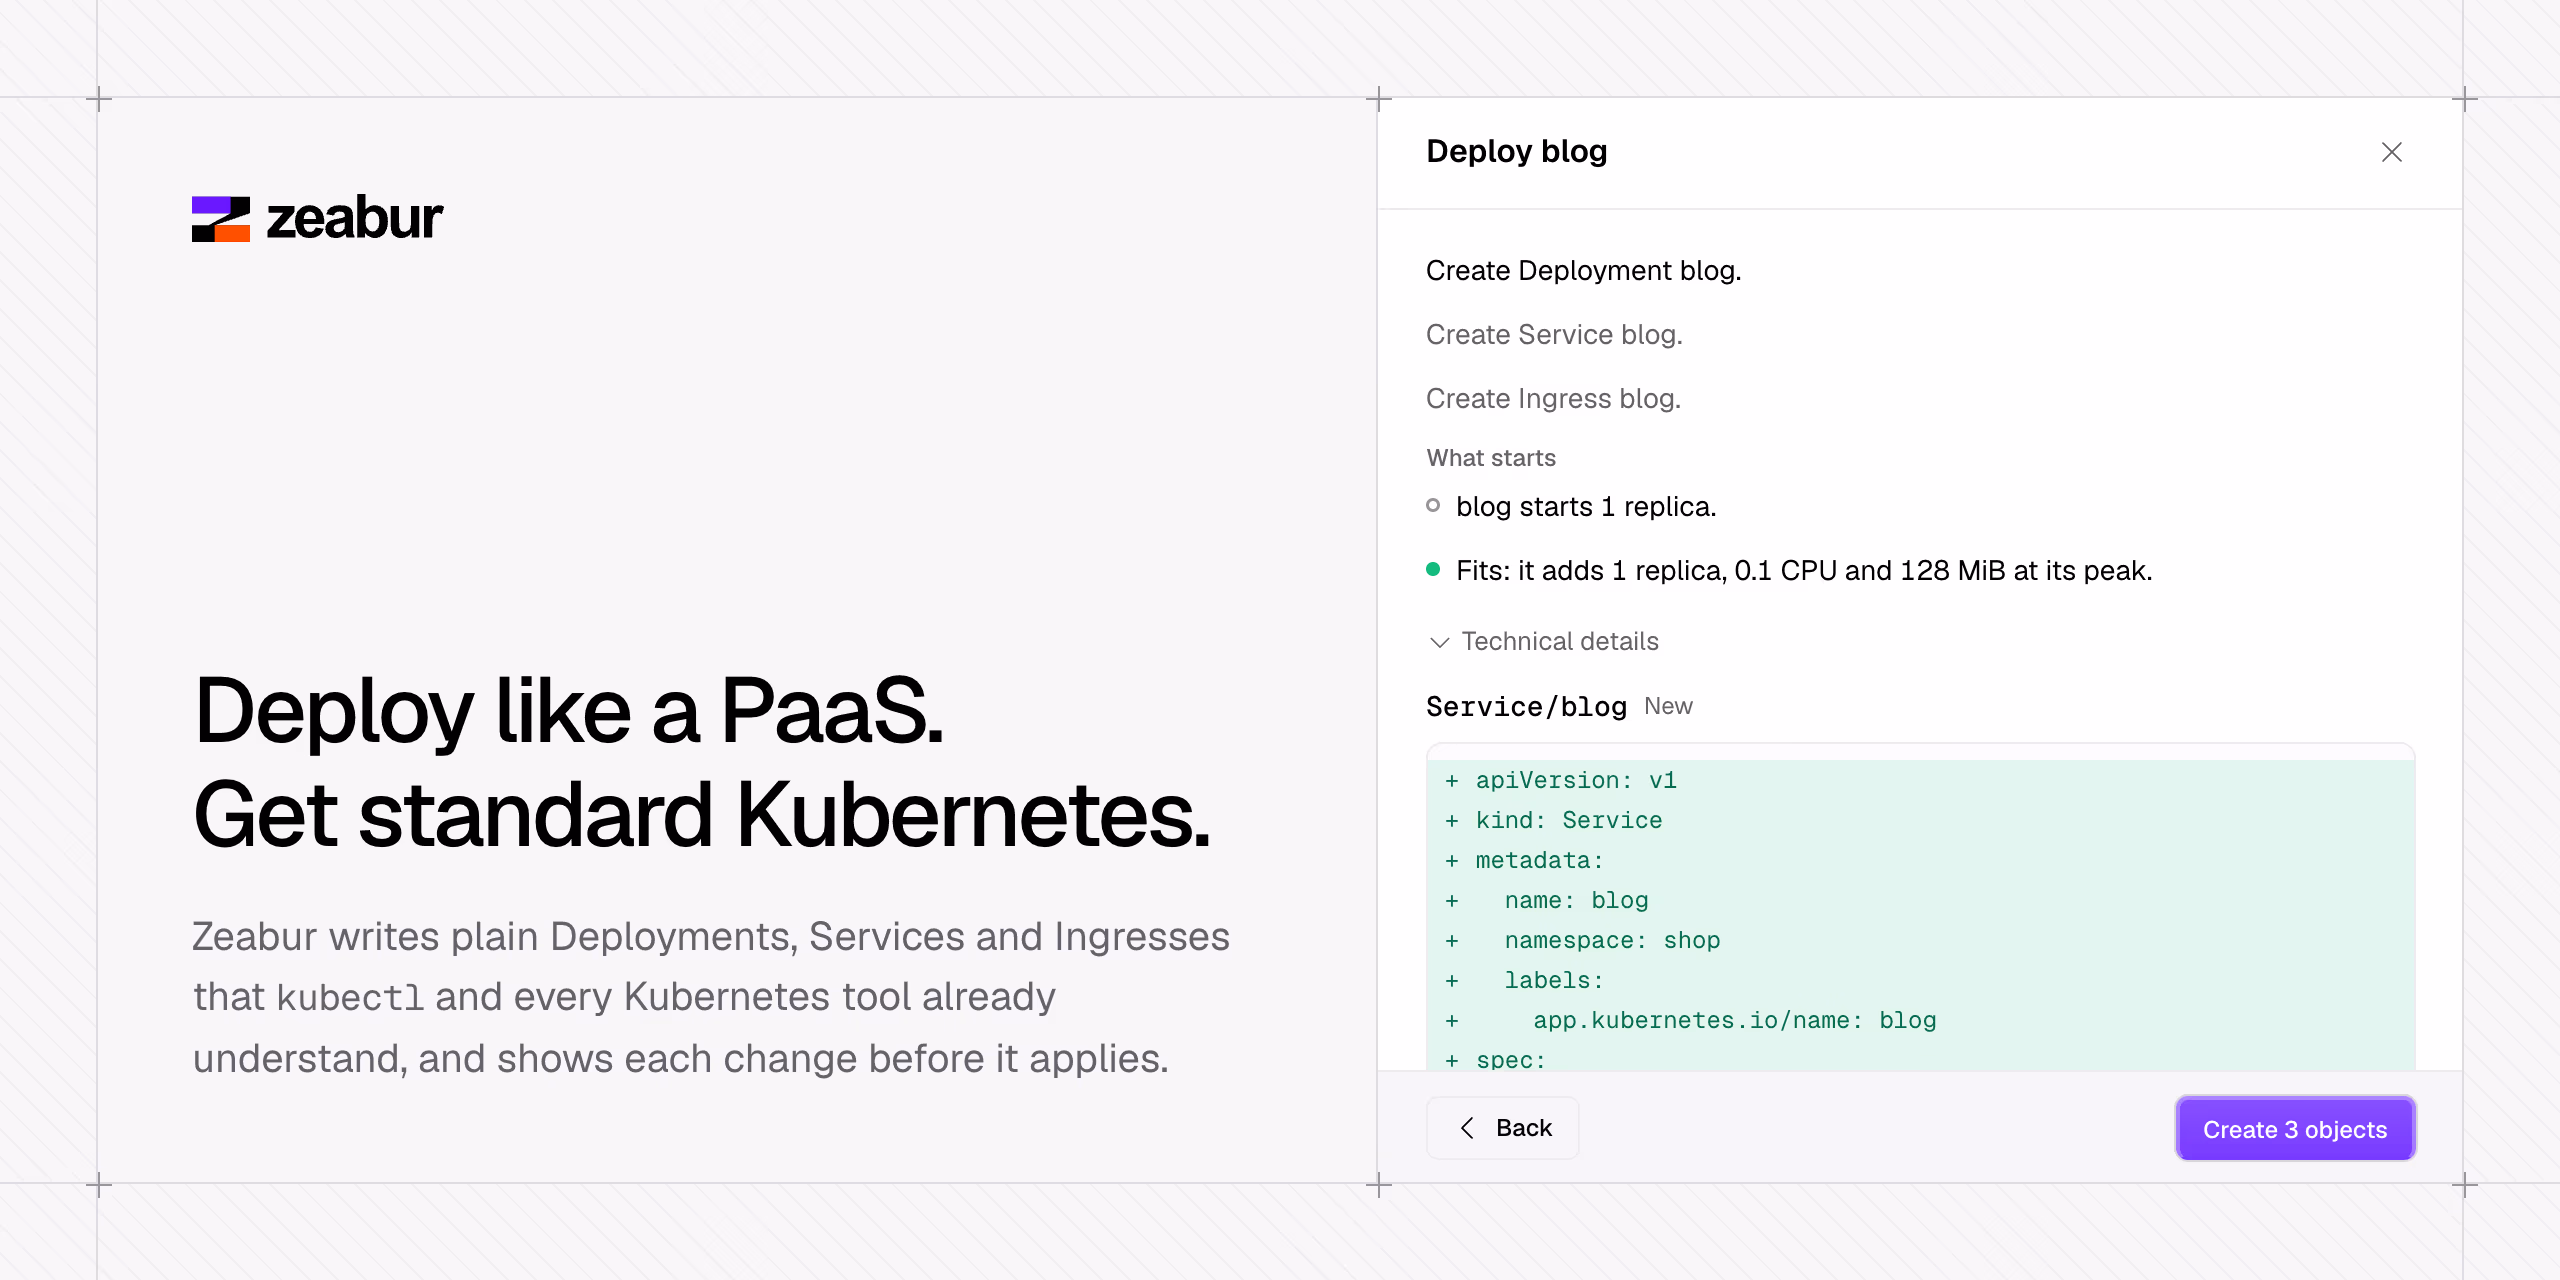Select the 'Create Deployment blog.' step
The image size is (2560, 1280).
click(1583, 271)
